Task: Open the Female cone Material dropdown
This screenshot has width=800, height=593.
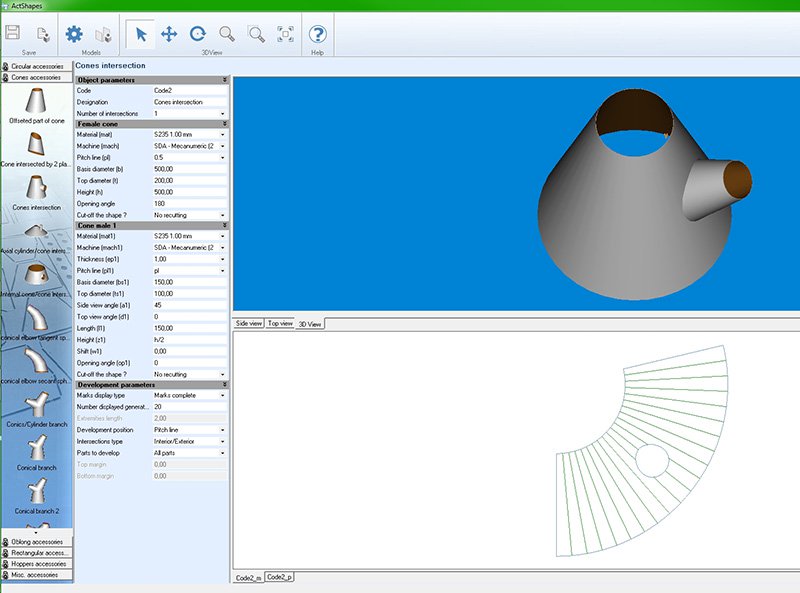Action: click(x=223, y=134)
